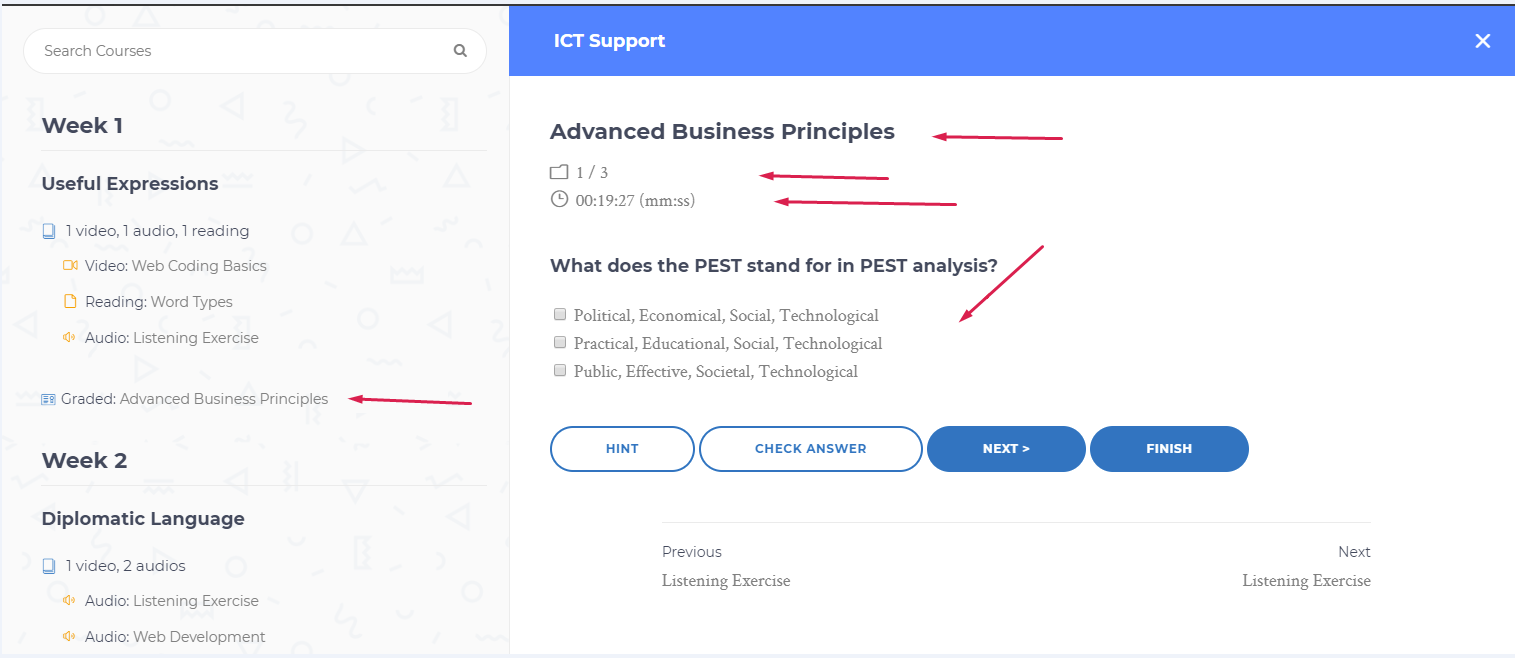Check the Practical, Educational, Social, Technological option
1515x658 pixels.
click(560, 342)
